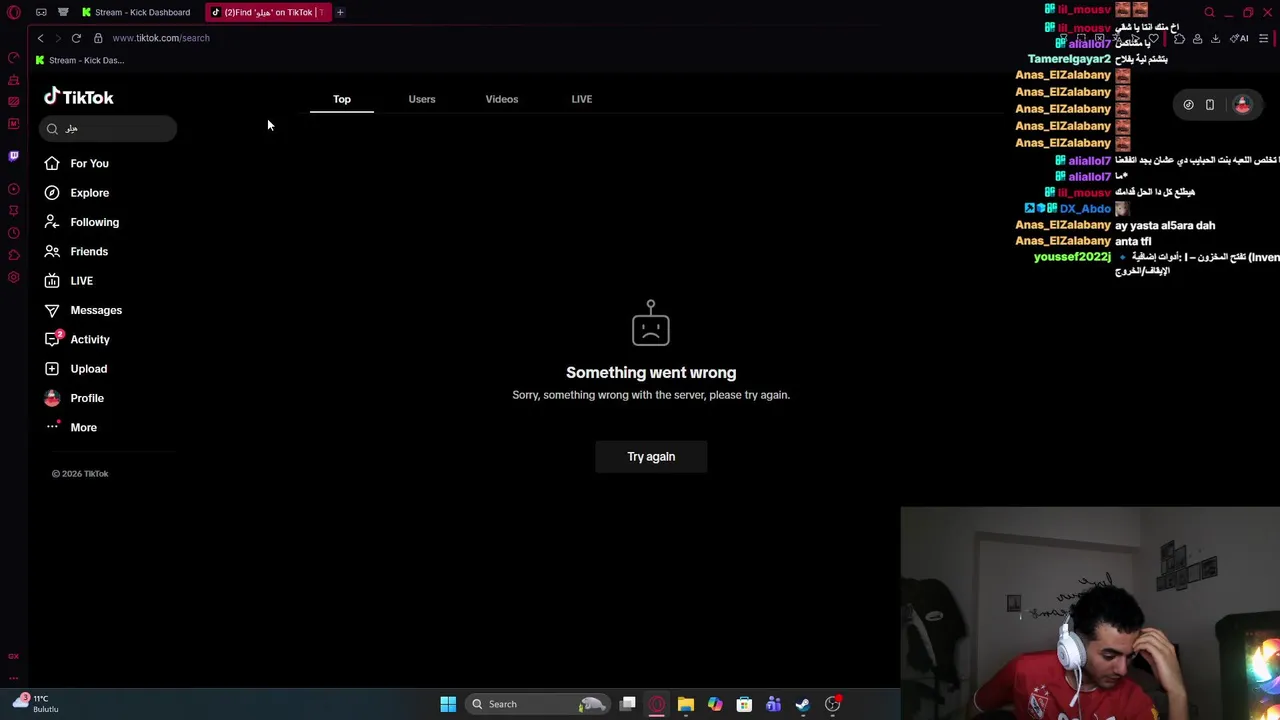Reload the current page

click(76, 38)
